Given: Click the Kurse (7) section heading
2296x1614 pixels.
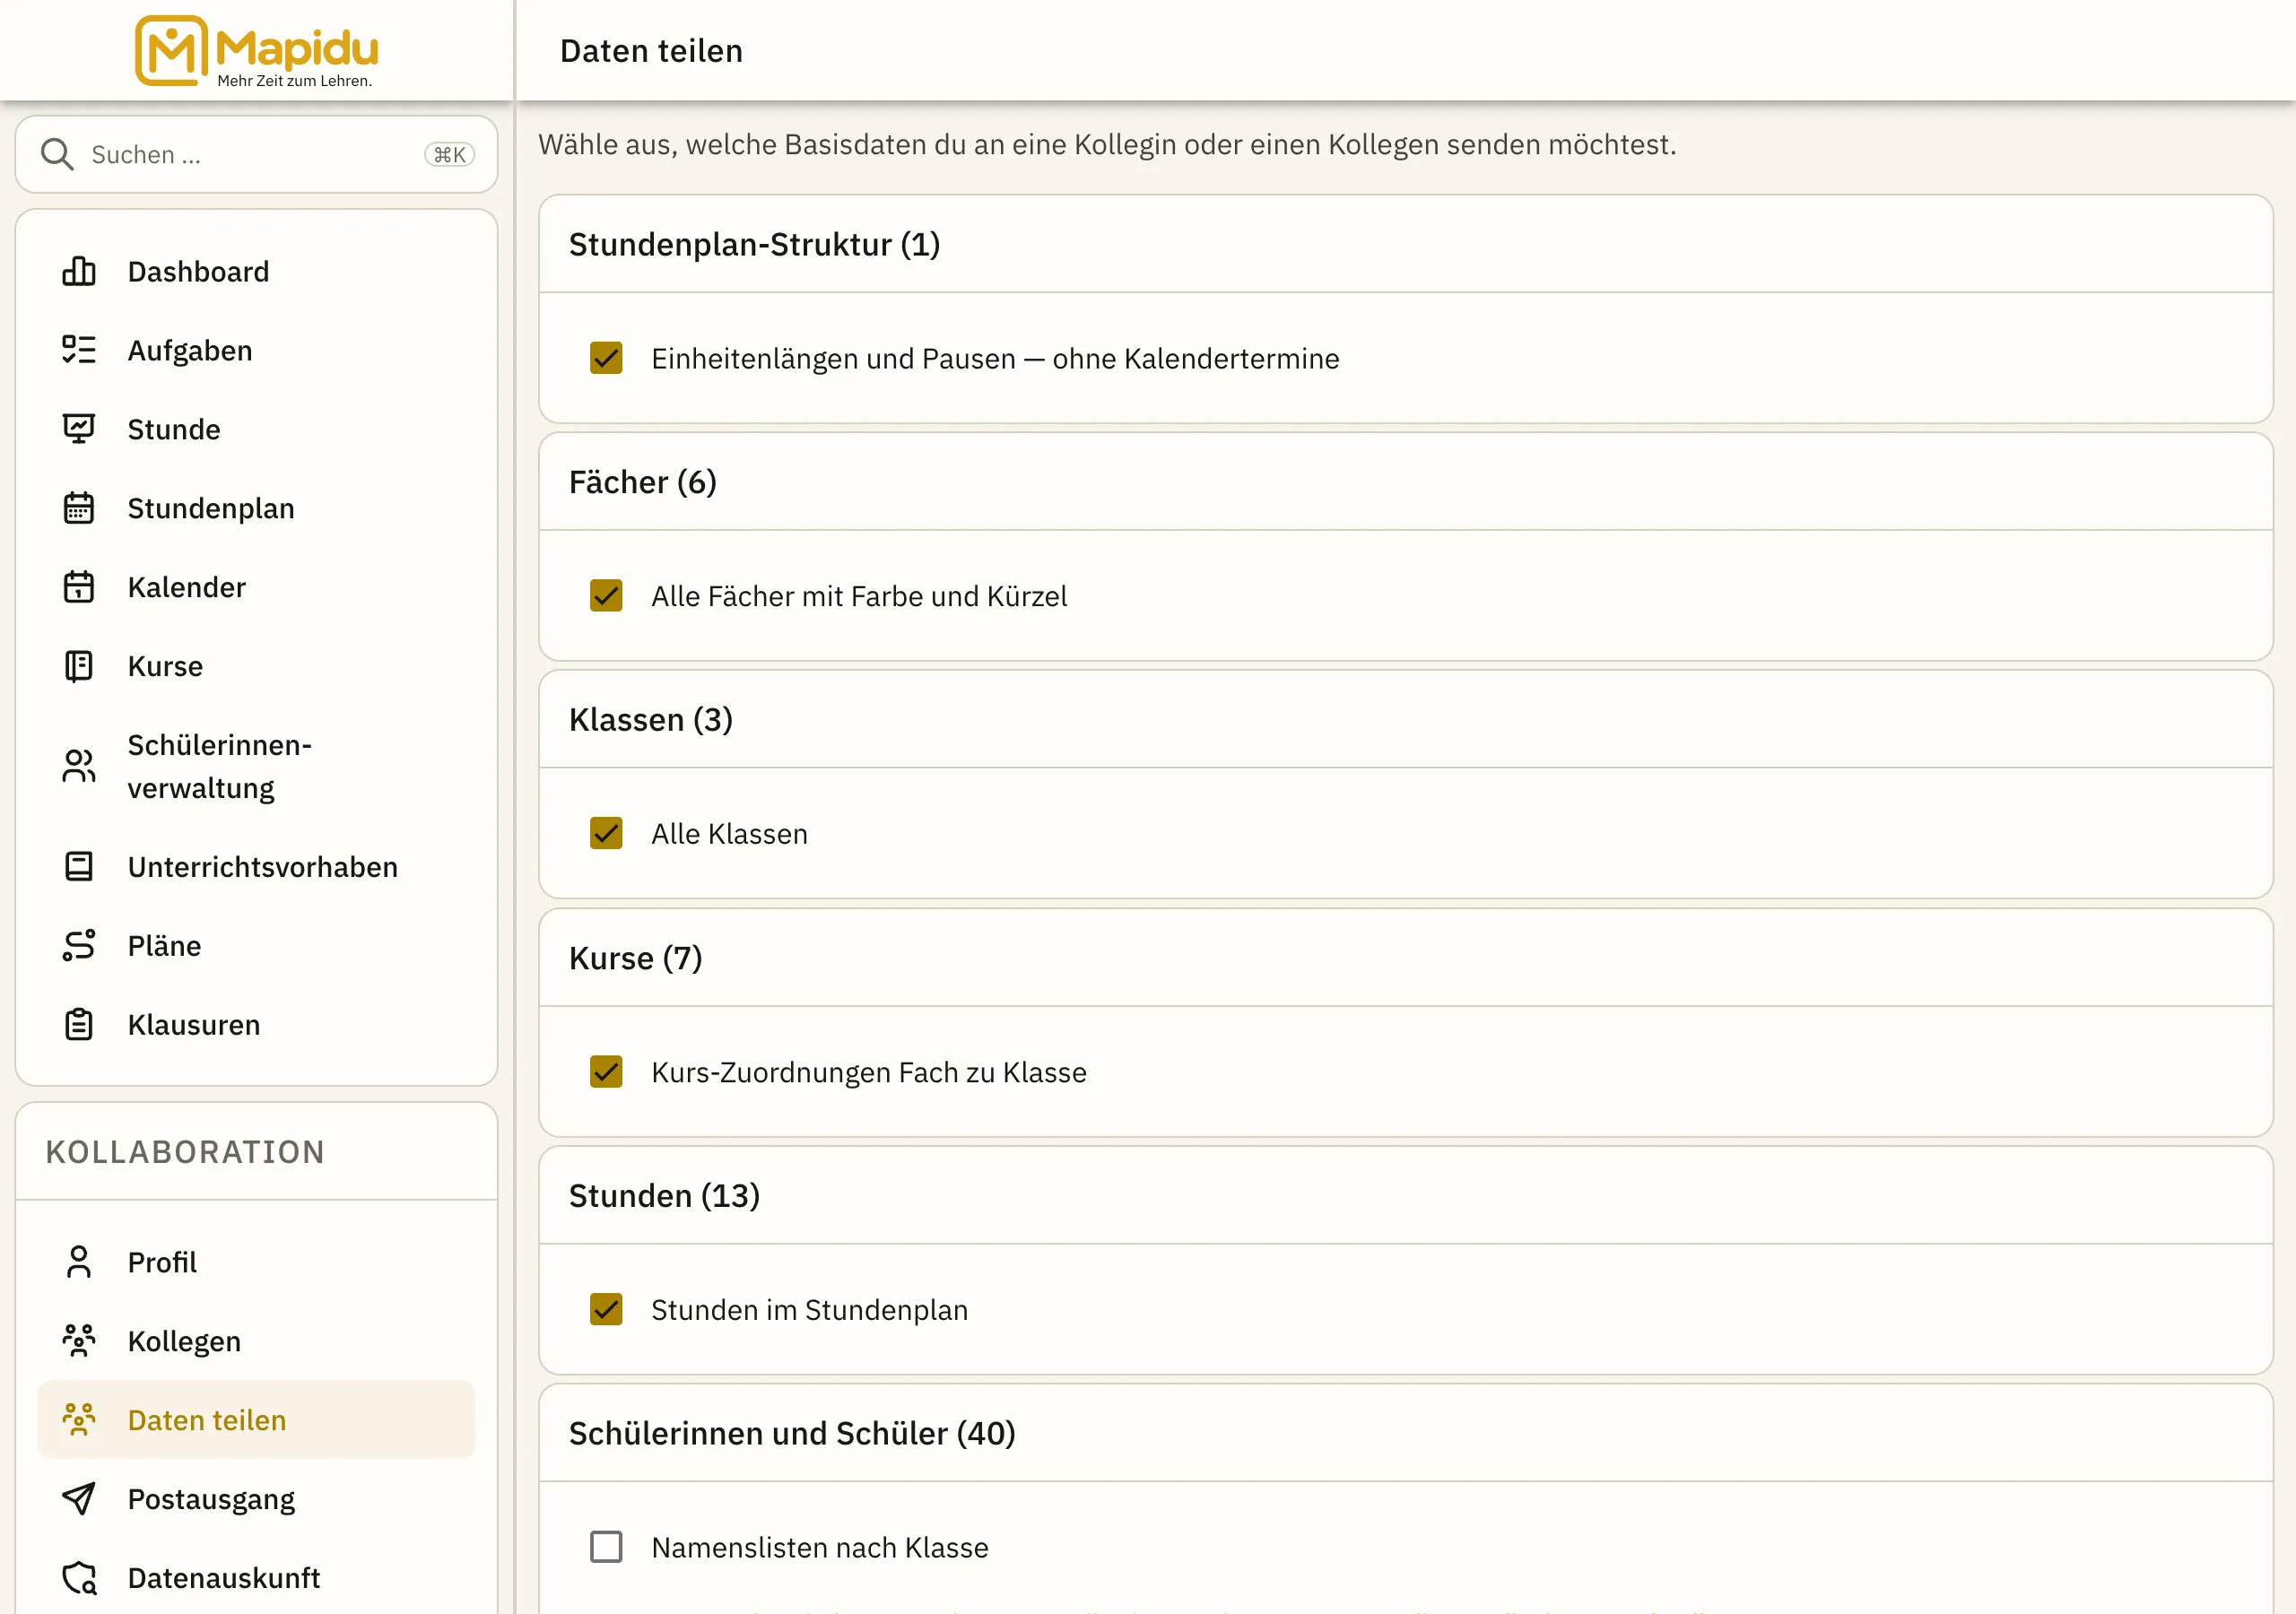Looking at the screenshot, I should point(636,958).
